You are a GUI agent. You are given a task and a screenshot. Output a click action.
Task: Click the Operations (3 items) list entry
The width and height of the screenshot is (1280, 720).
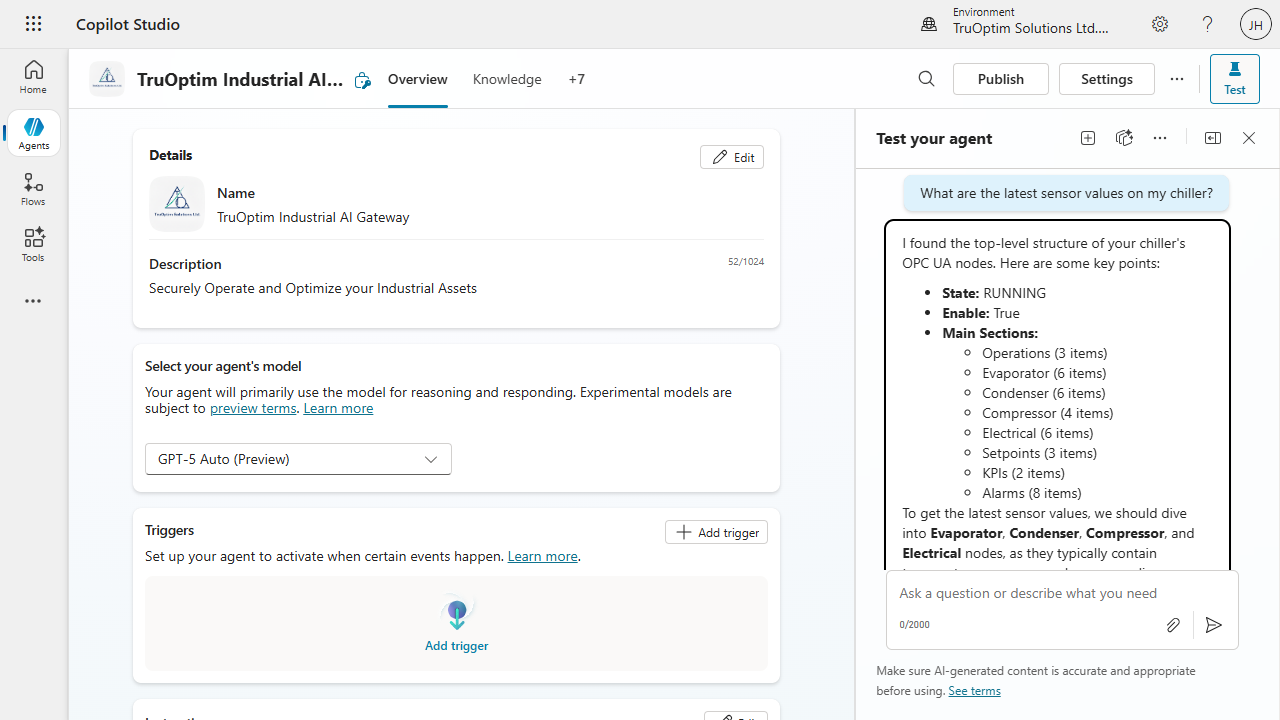(x=1045, y=353)
